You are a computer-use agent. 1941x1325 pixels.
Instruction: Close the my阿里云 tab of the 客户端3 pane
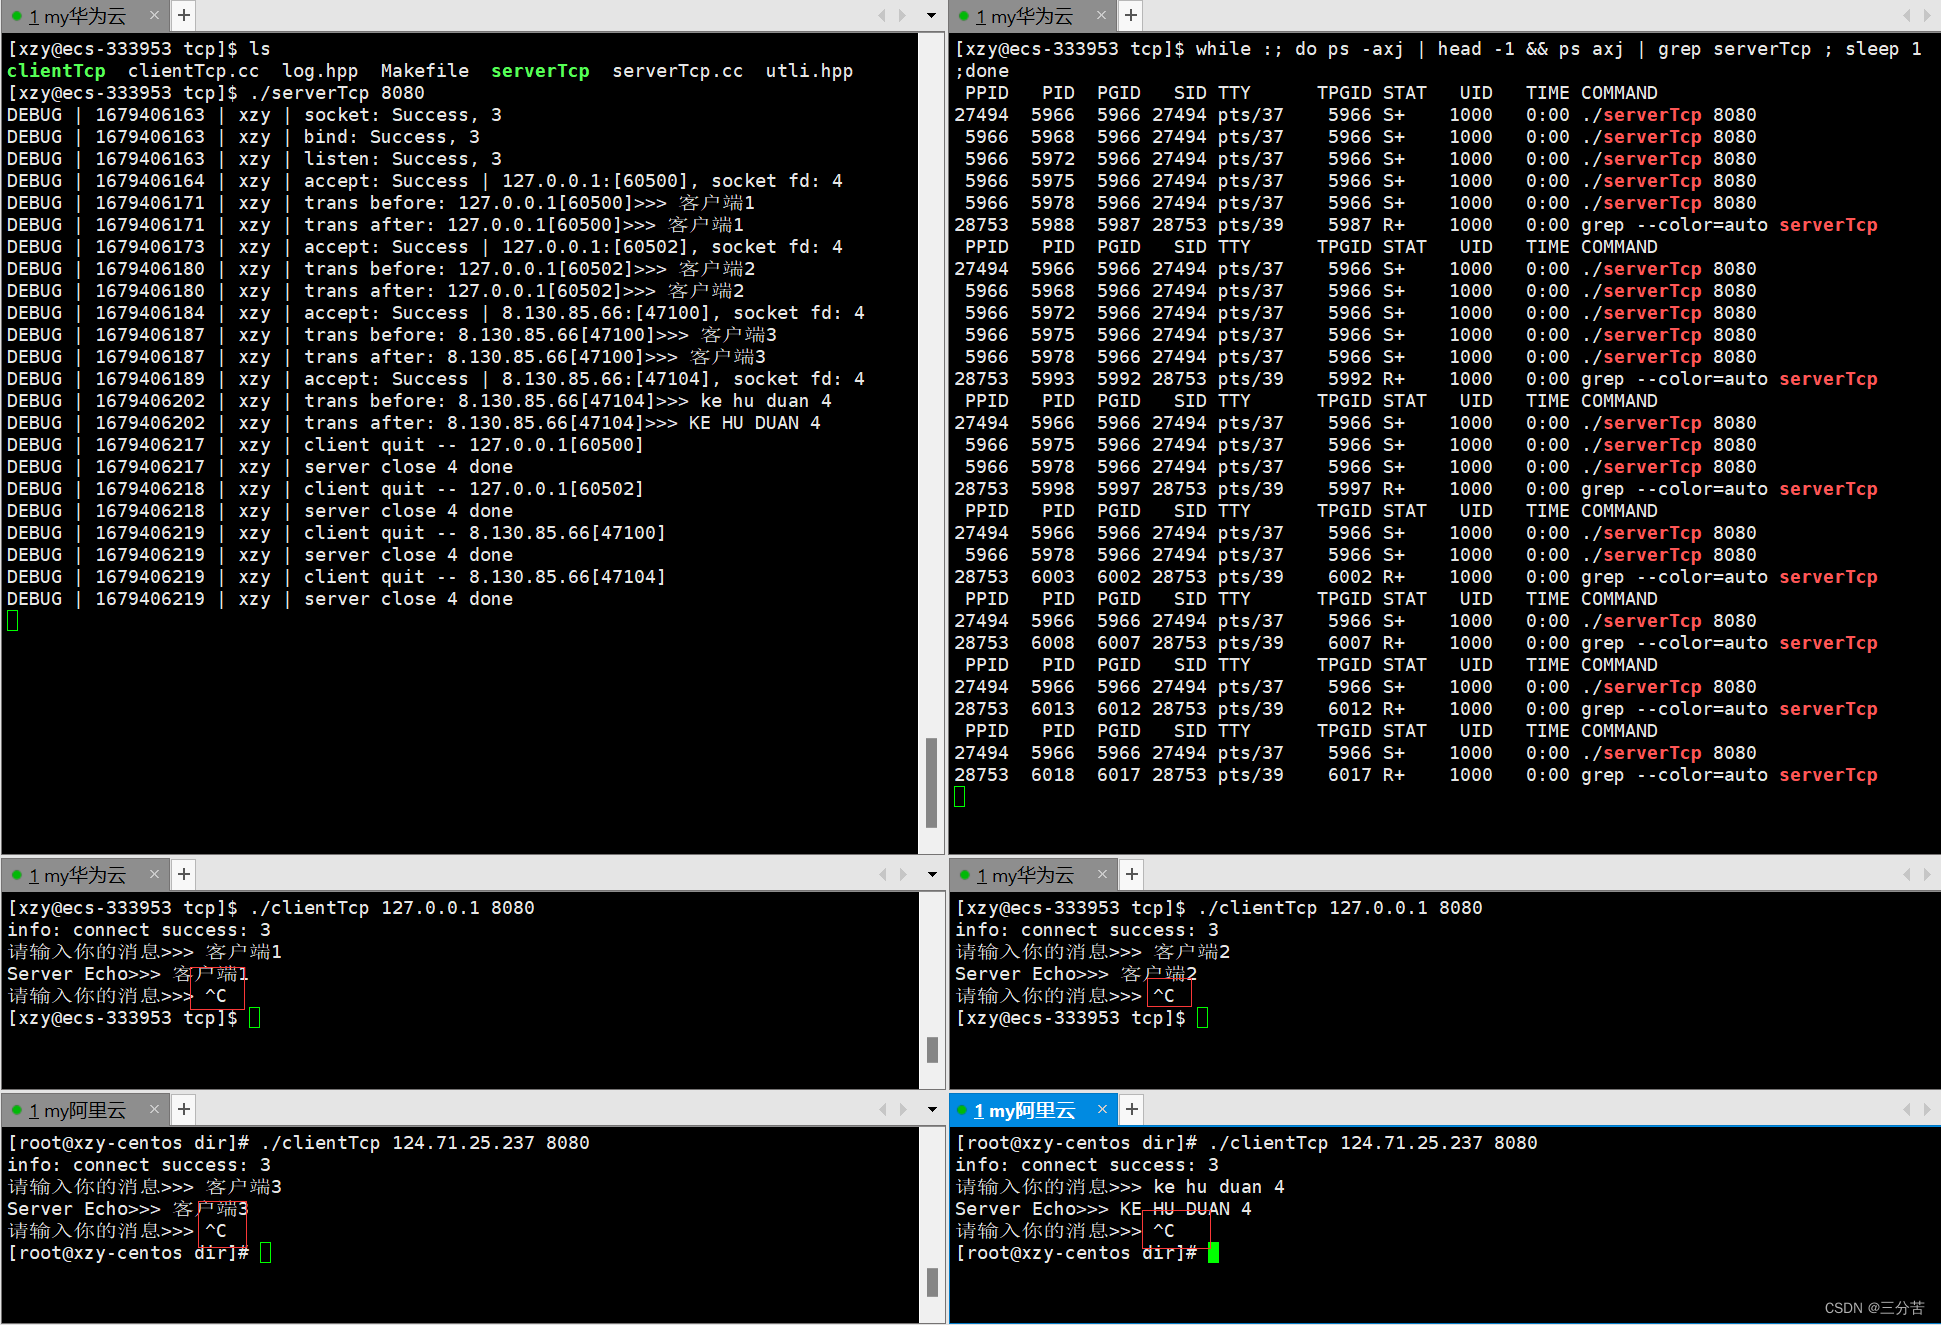click(154, 1109)
